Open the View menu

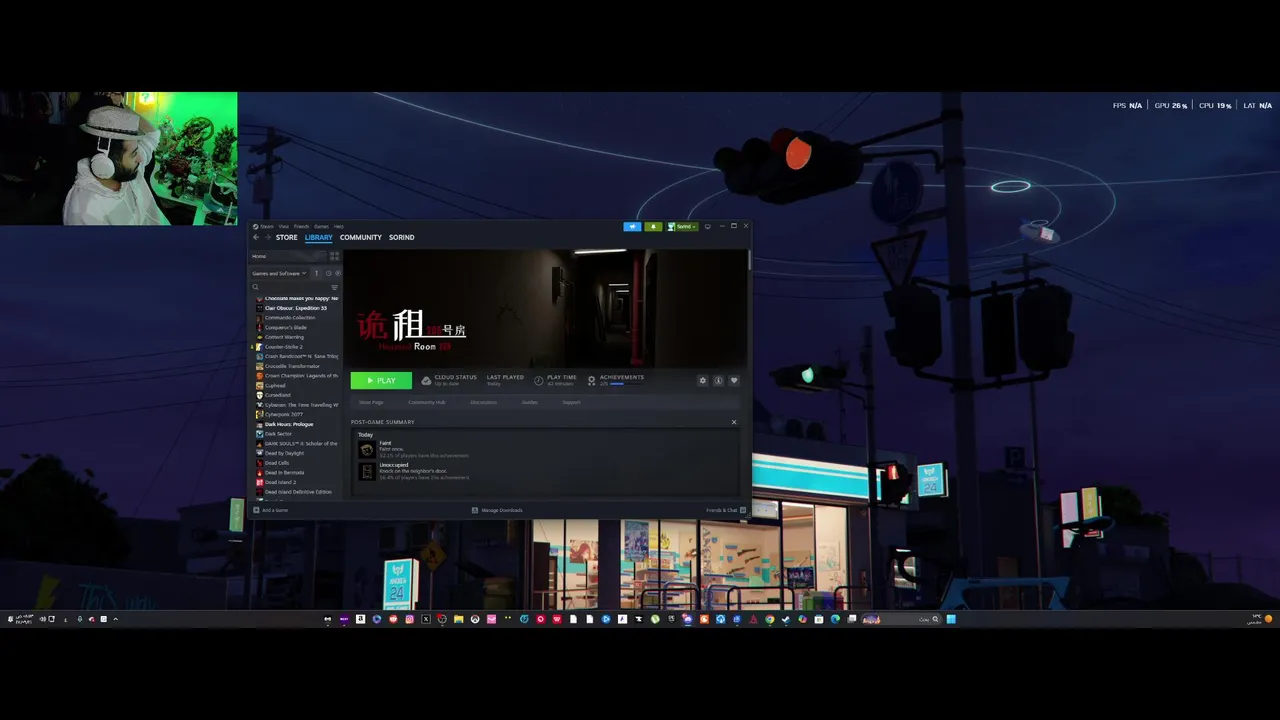(284, 226)
